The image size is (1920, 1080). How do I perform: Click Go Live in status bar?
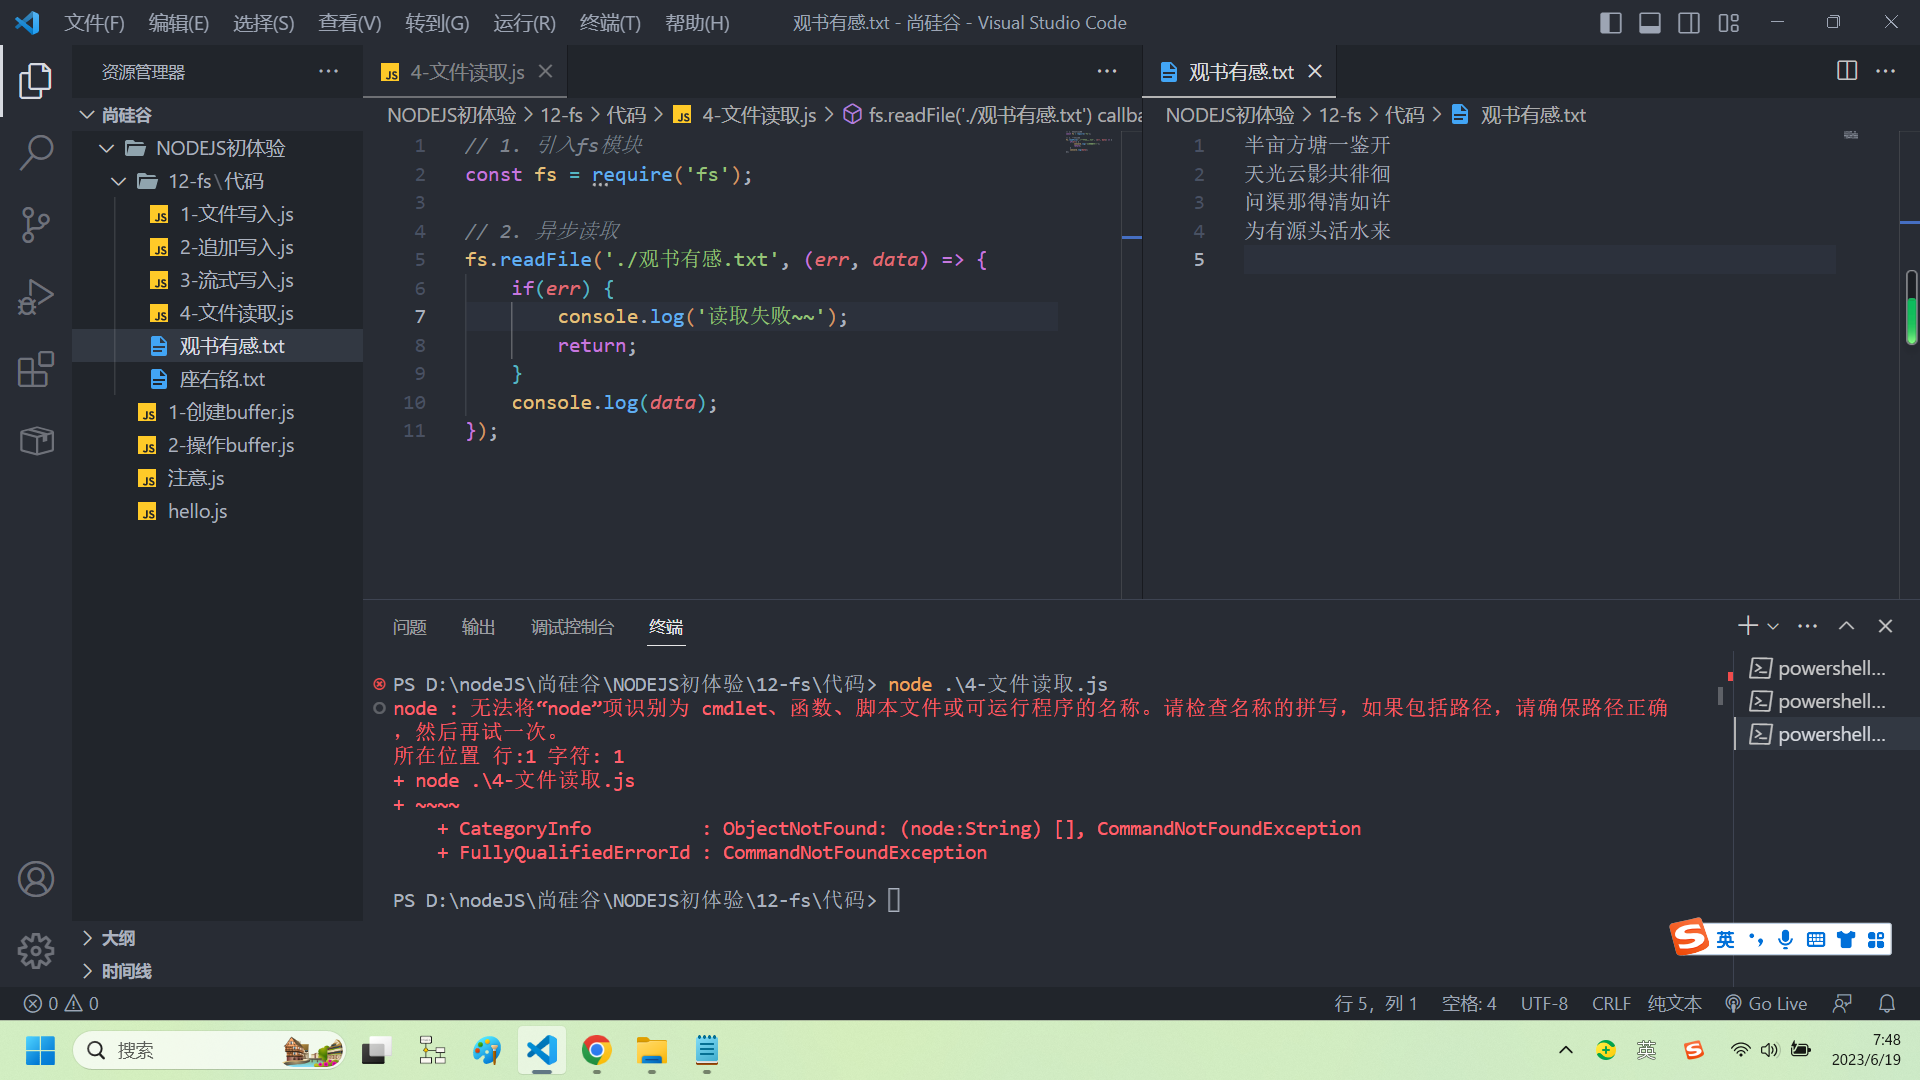pyautogui.click(x=1766, y=1003)
